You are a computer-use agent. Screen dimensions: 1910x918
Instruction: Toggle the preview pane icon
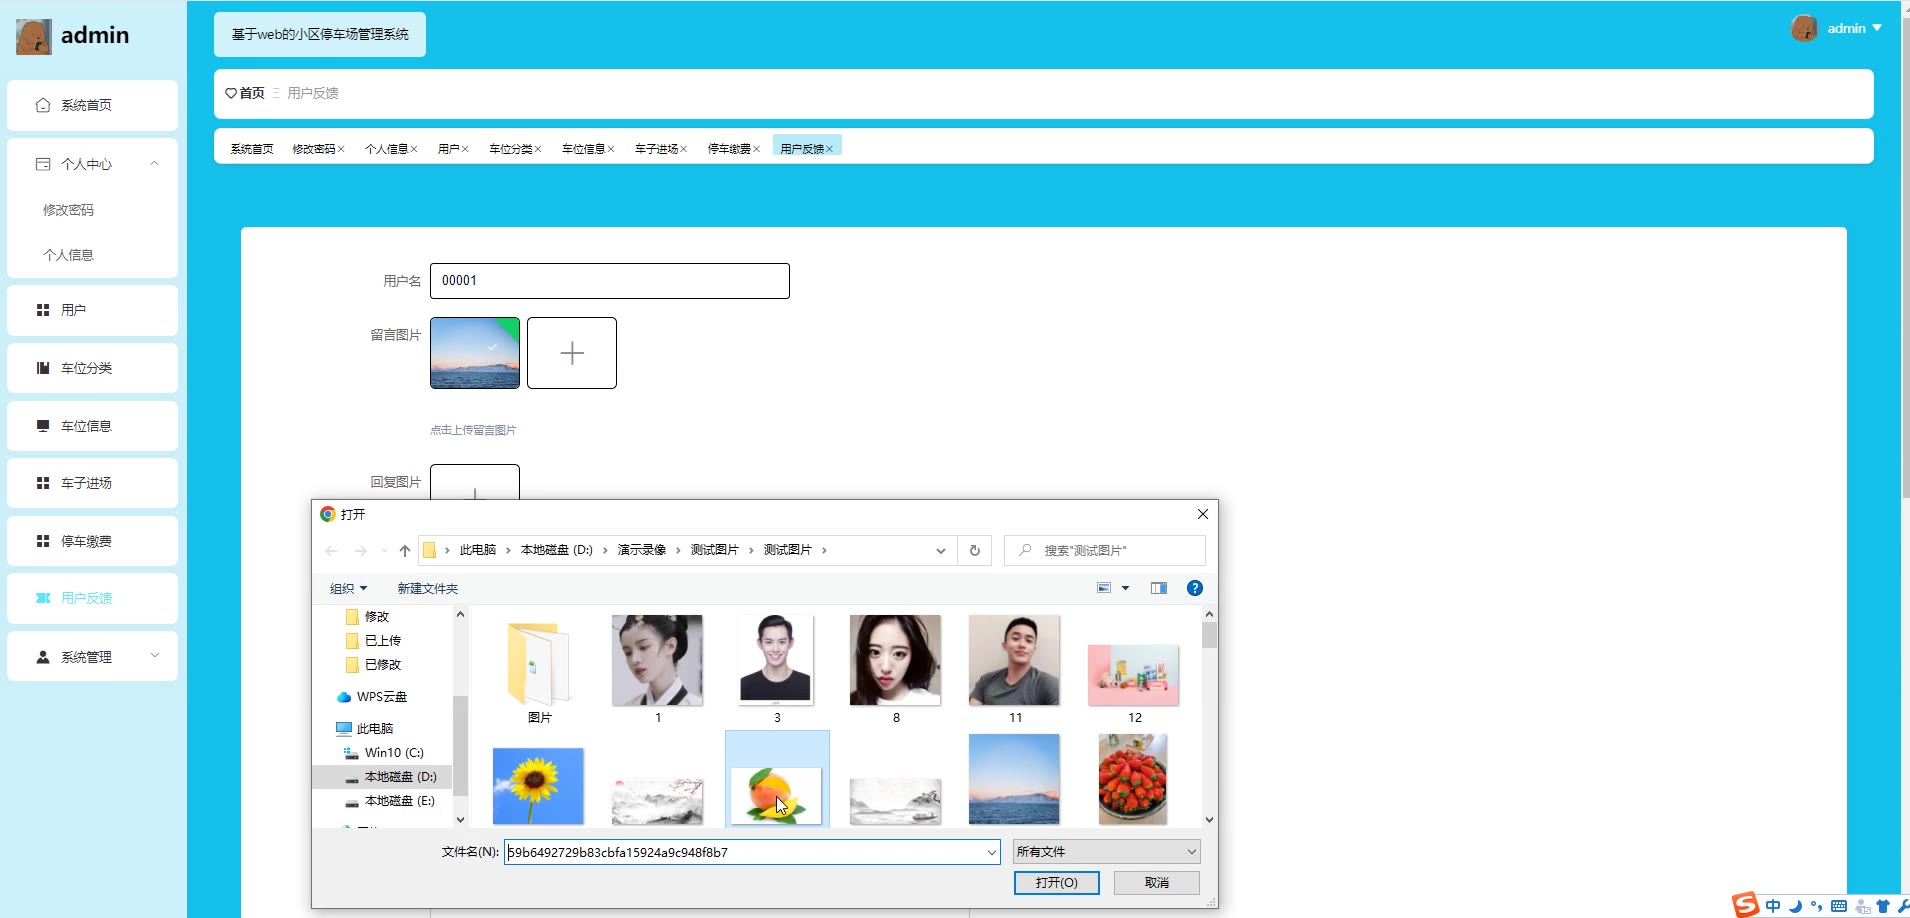tap(1159, 588)
